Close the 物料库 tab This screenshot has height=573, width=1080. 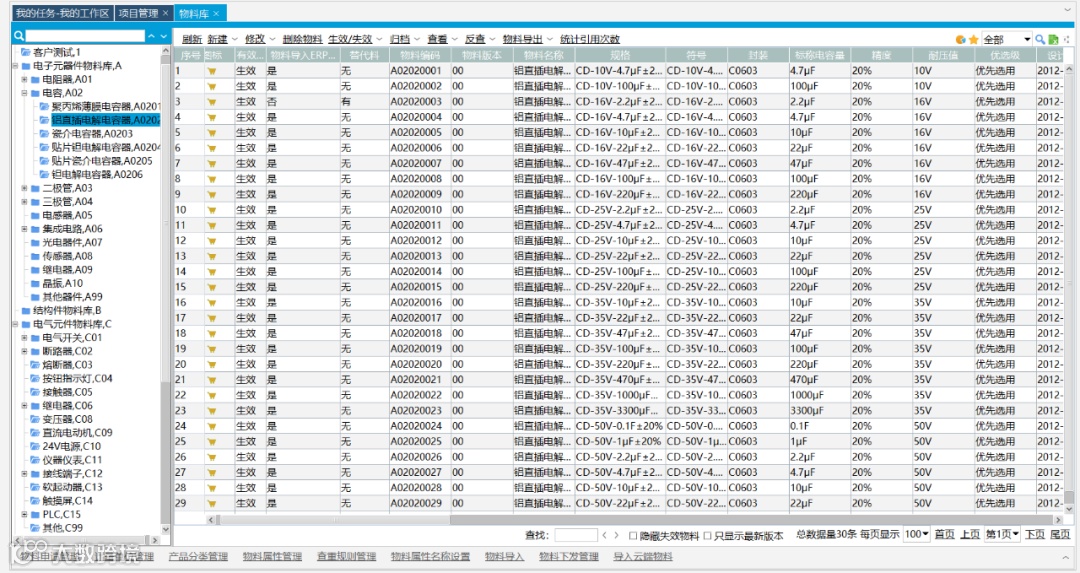[216, 14]
